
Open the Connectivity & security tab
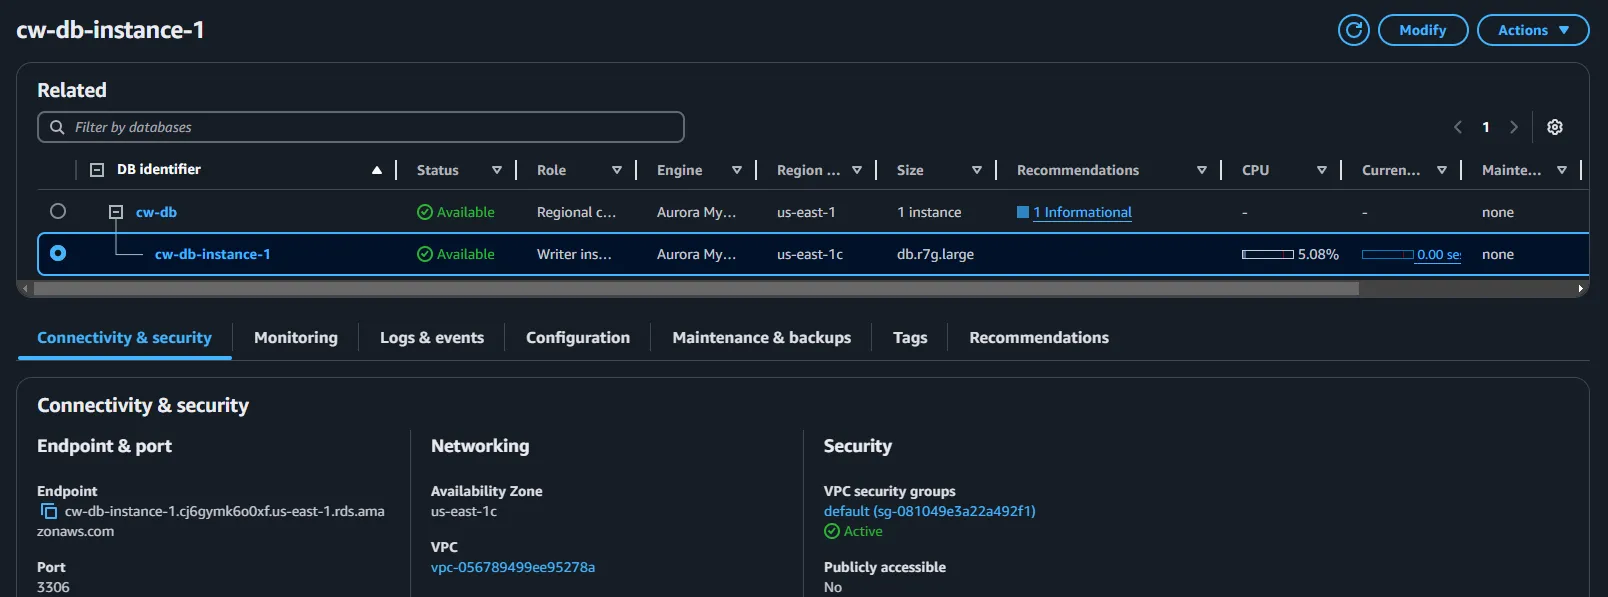point(125,338)
